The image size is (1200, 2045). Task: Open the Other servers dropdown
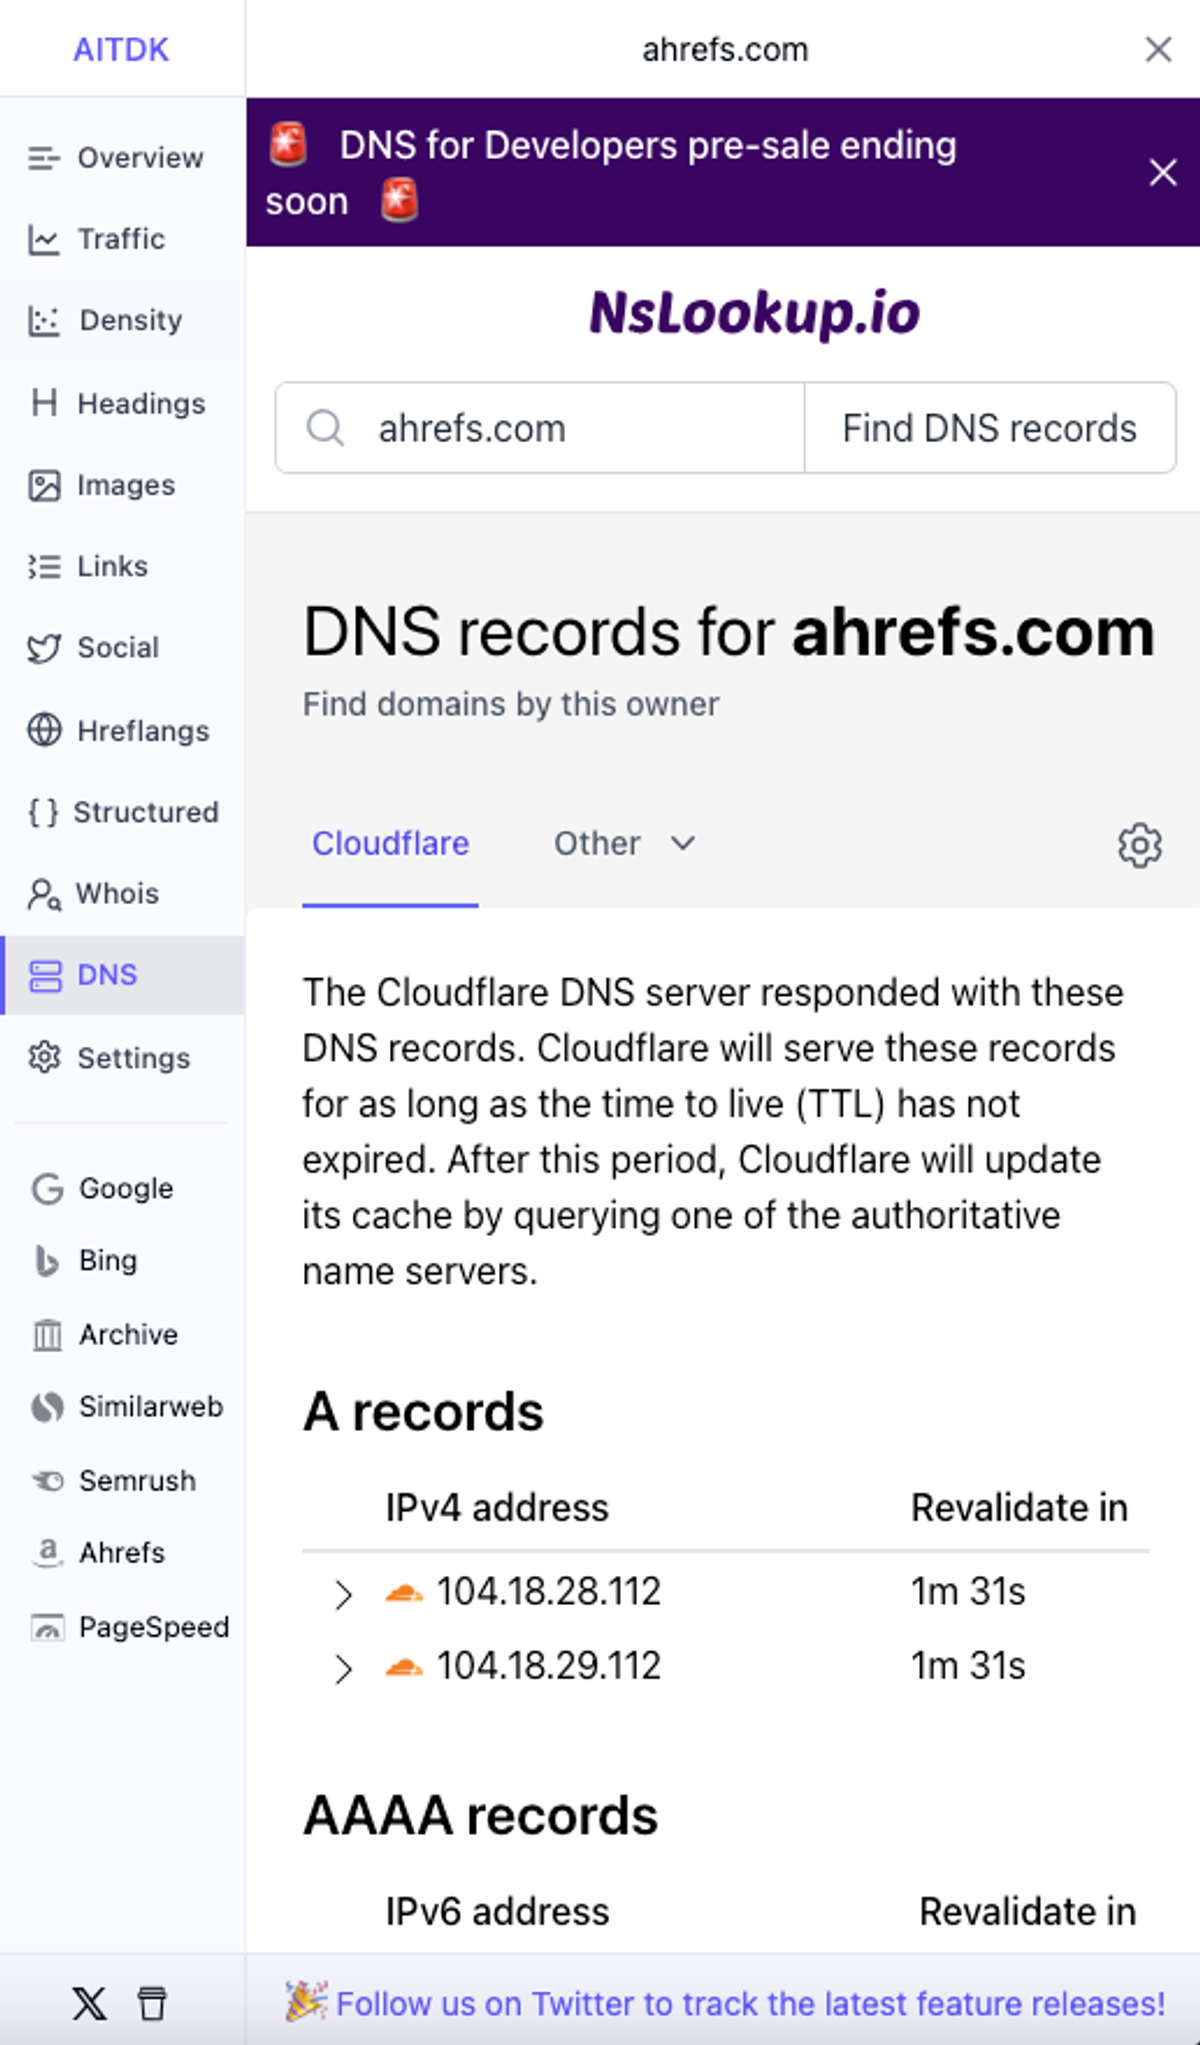coord(623,844)
